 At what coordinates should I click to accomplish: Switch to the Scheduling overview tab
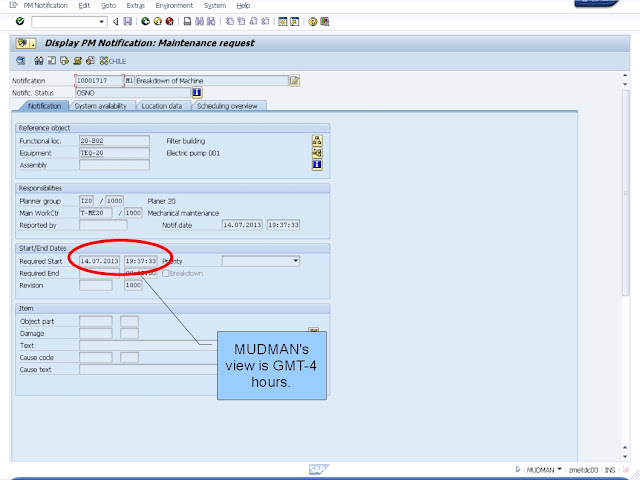tap(227, 106)
